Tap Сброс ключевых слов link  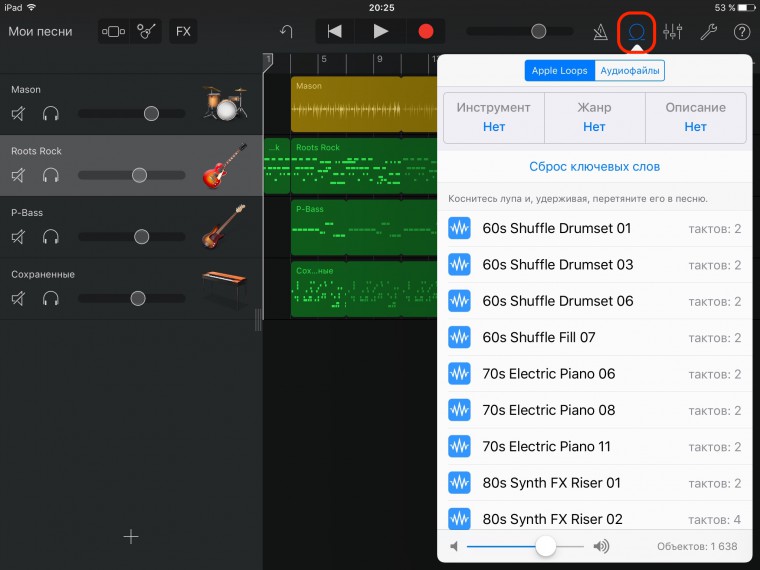pyautogui.click(x=594, y=167)
